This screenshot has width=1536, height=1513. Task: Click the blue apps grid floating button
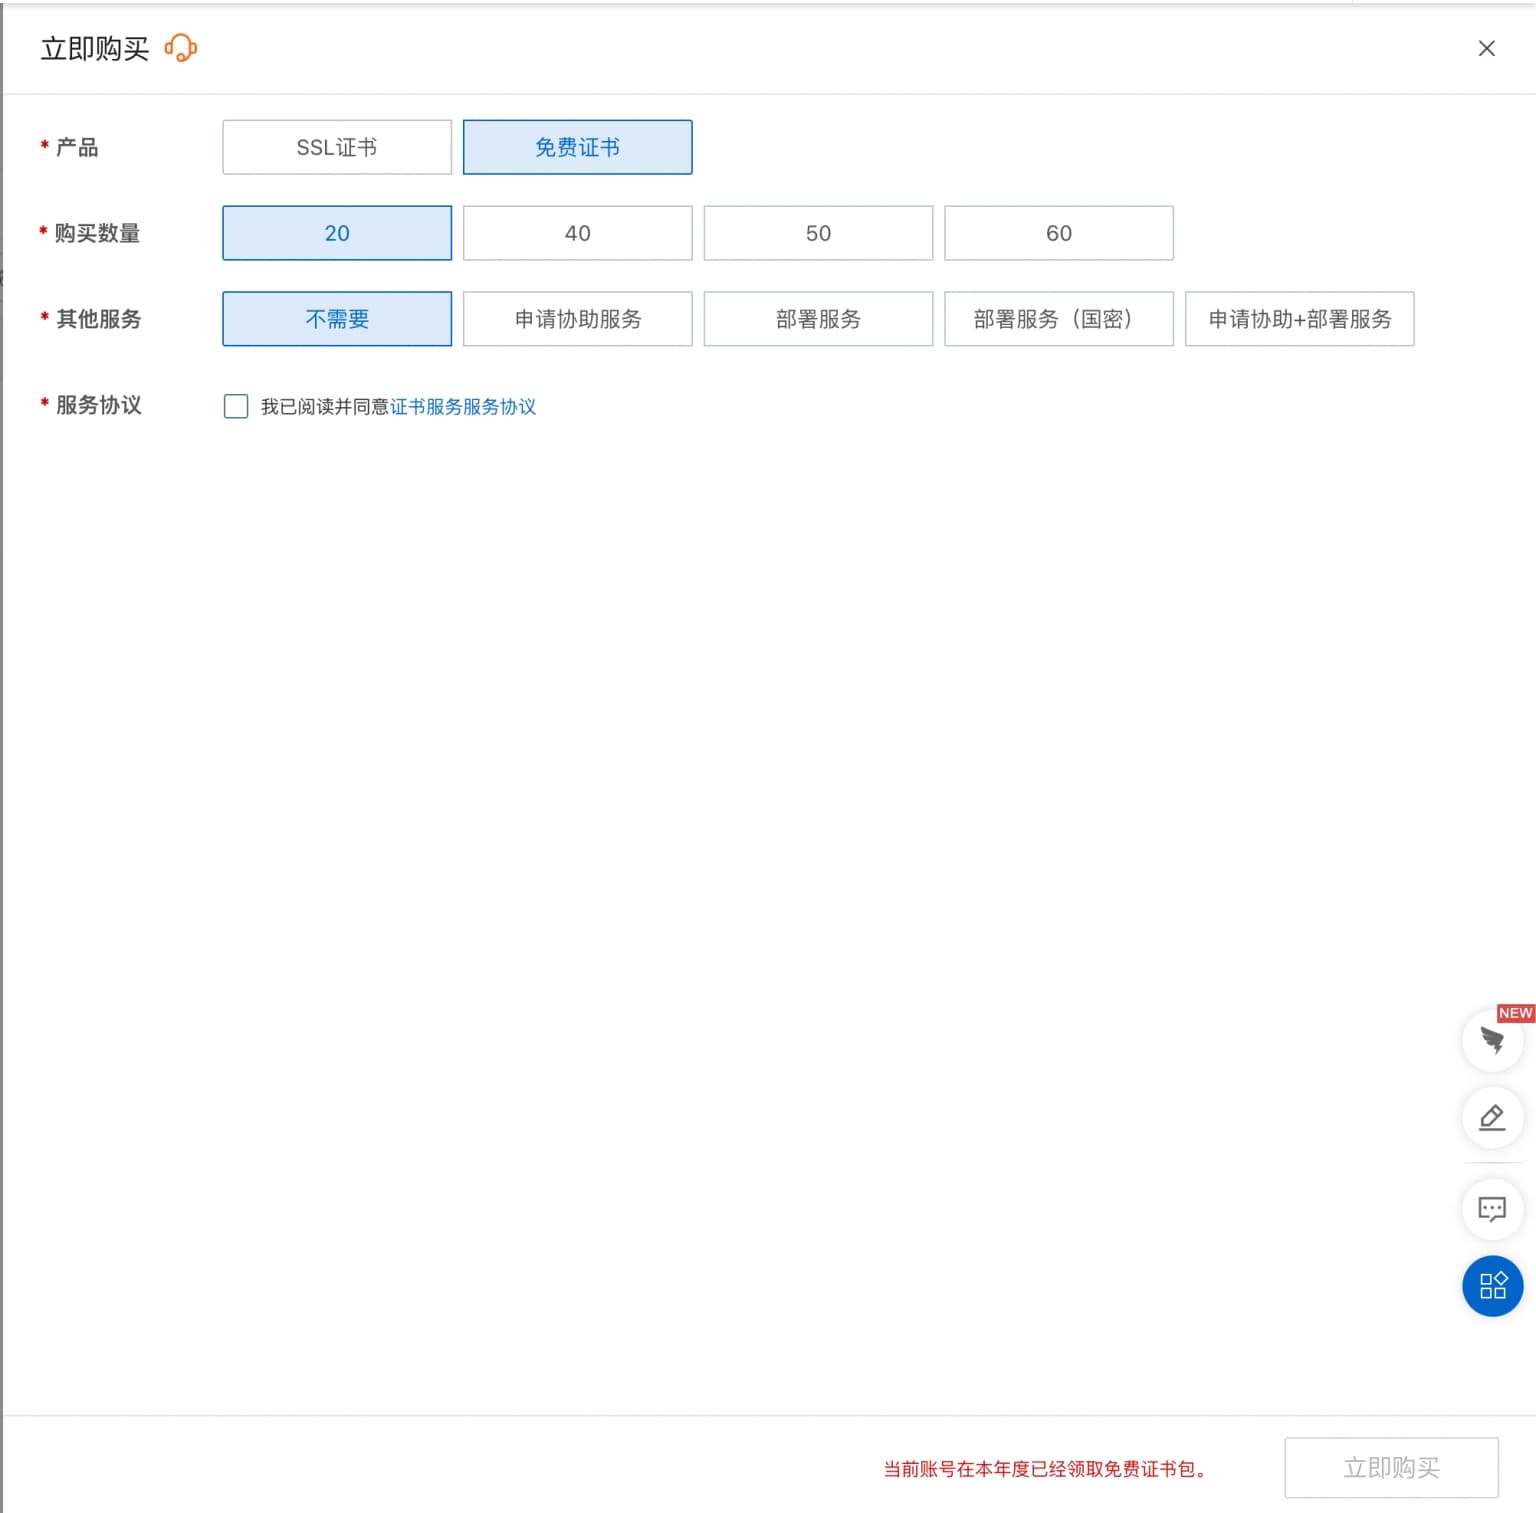click(x=1492, y=1285)
